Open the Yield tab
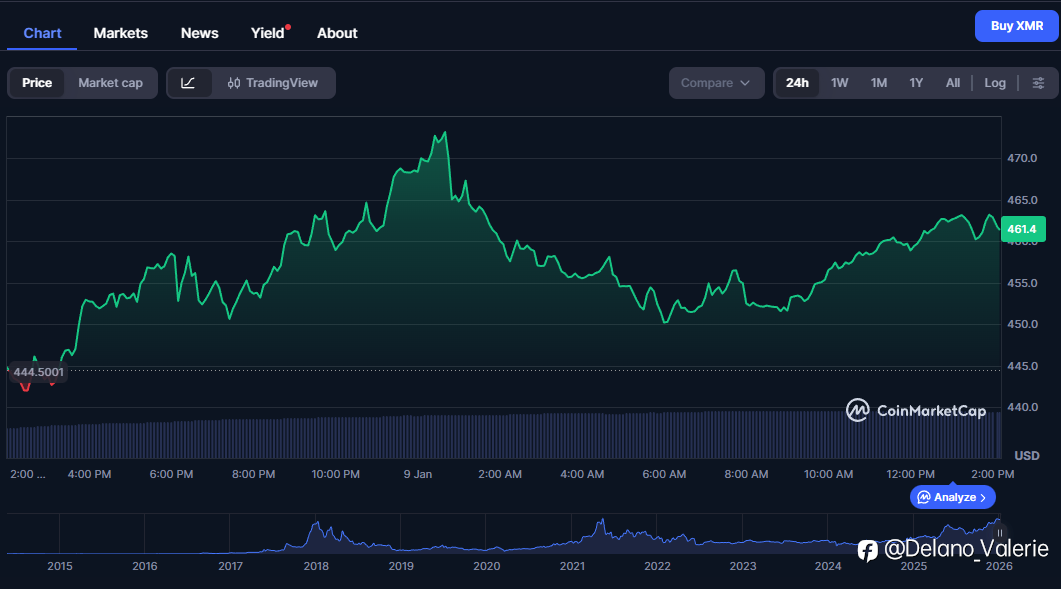Image resolution: width=1061 pixels, height=589 pixels. coord(267,33)
